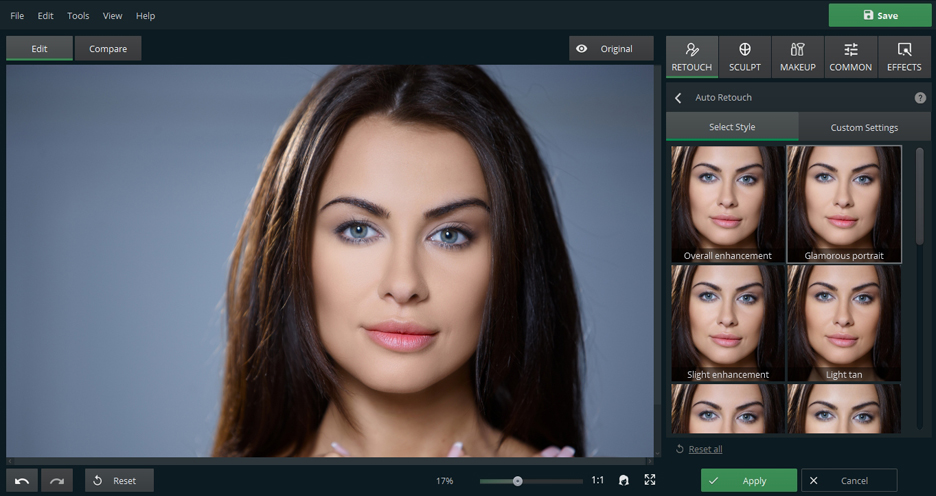Click the Reset all link
Viewport: 936px width, 496px height.
(705, 449)
